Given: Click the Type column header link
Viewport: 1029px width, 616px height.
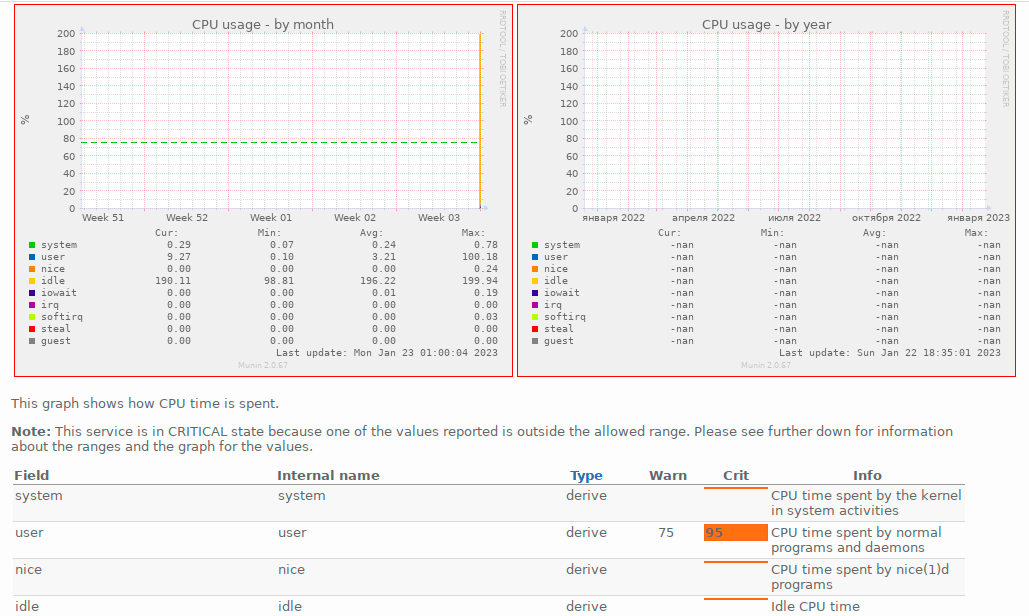Looking at the screenshot, I should click(x=586, y=476).
